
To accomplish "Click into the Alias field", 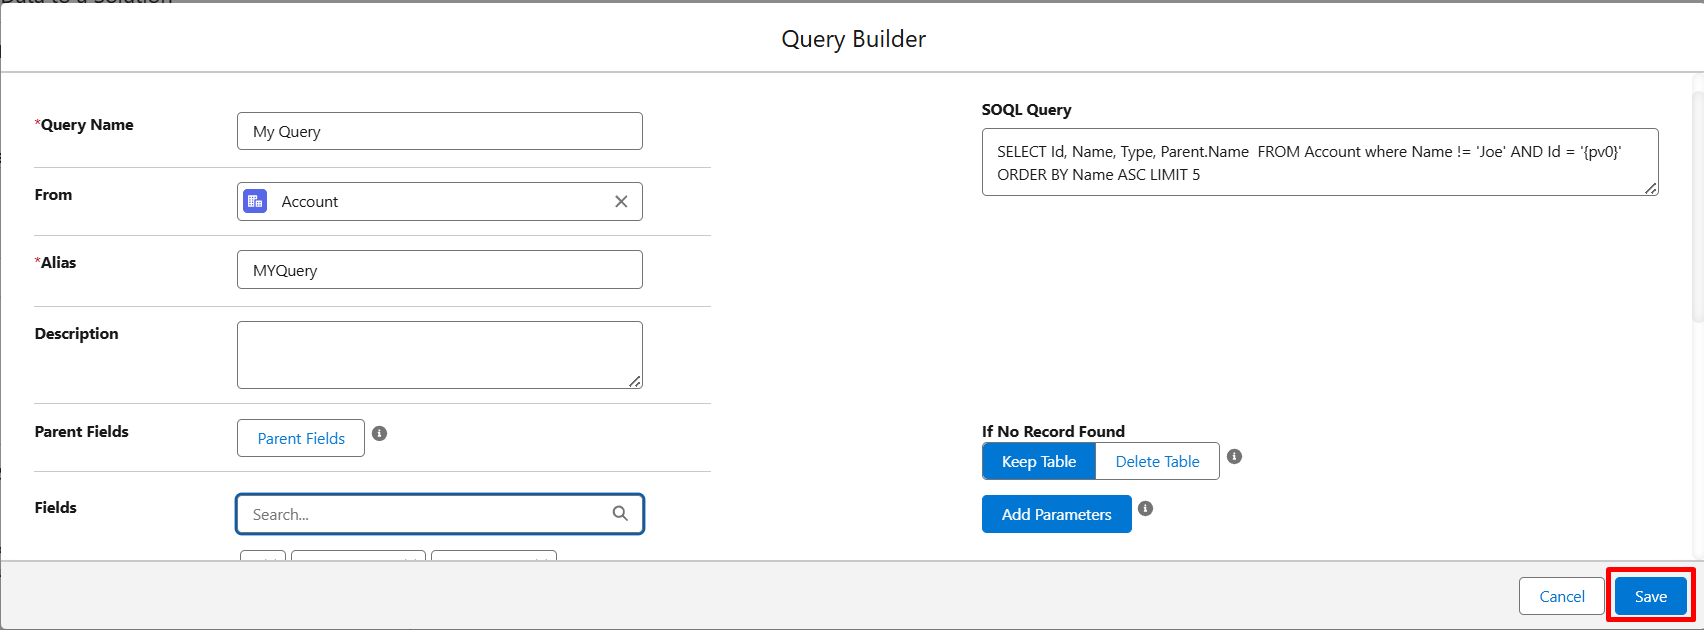I will tap(440, 270).
